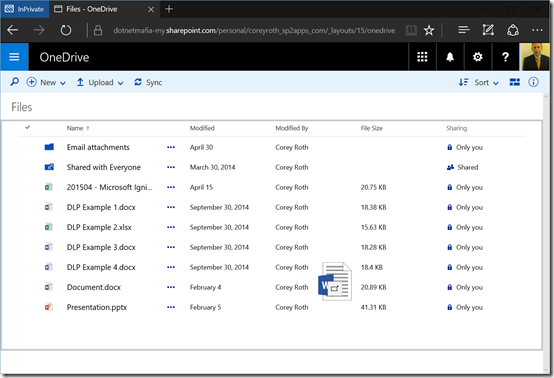Open the OneDrive hamburger navigation menu

click(x=14, y=57)
